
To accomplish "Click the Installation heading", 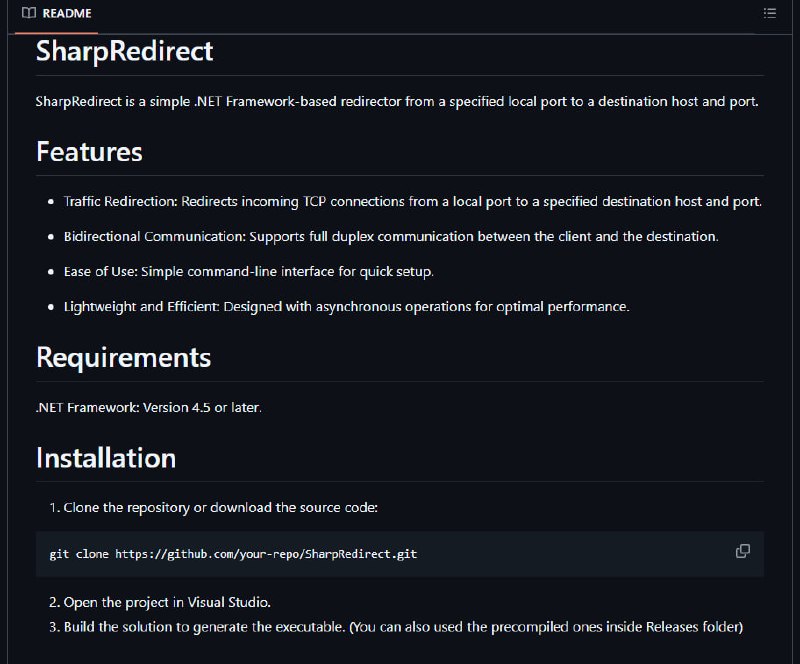I will [x=106, y=458].
